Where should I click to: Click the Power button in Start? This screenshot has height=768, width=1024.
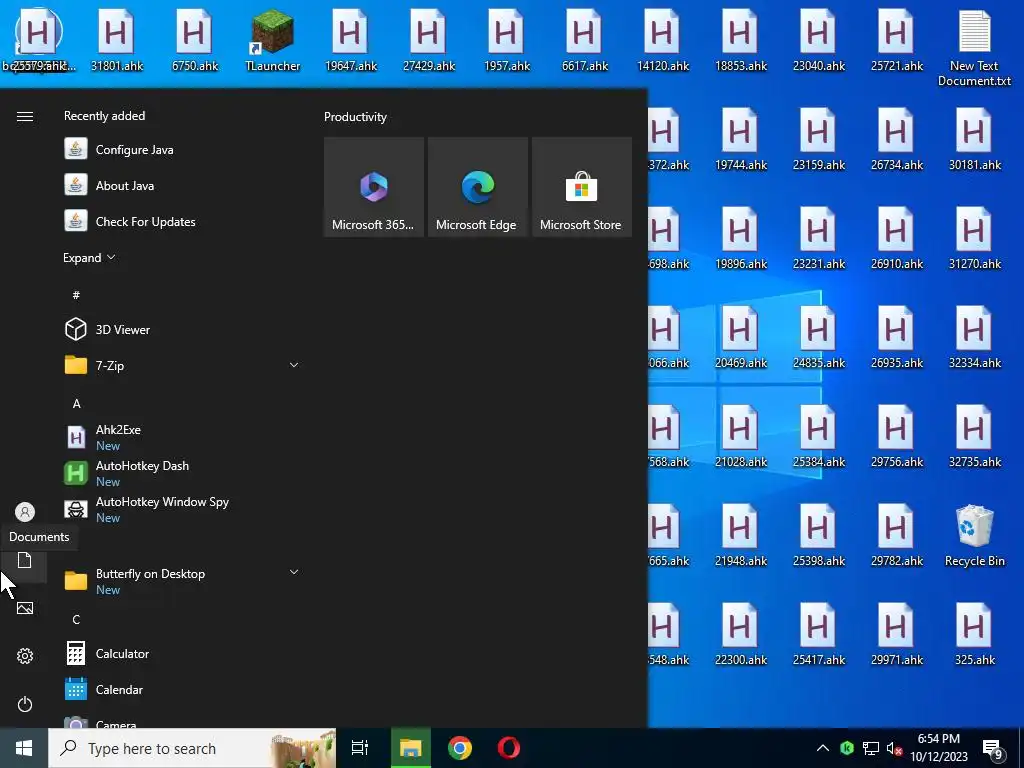tap(25, 704)
